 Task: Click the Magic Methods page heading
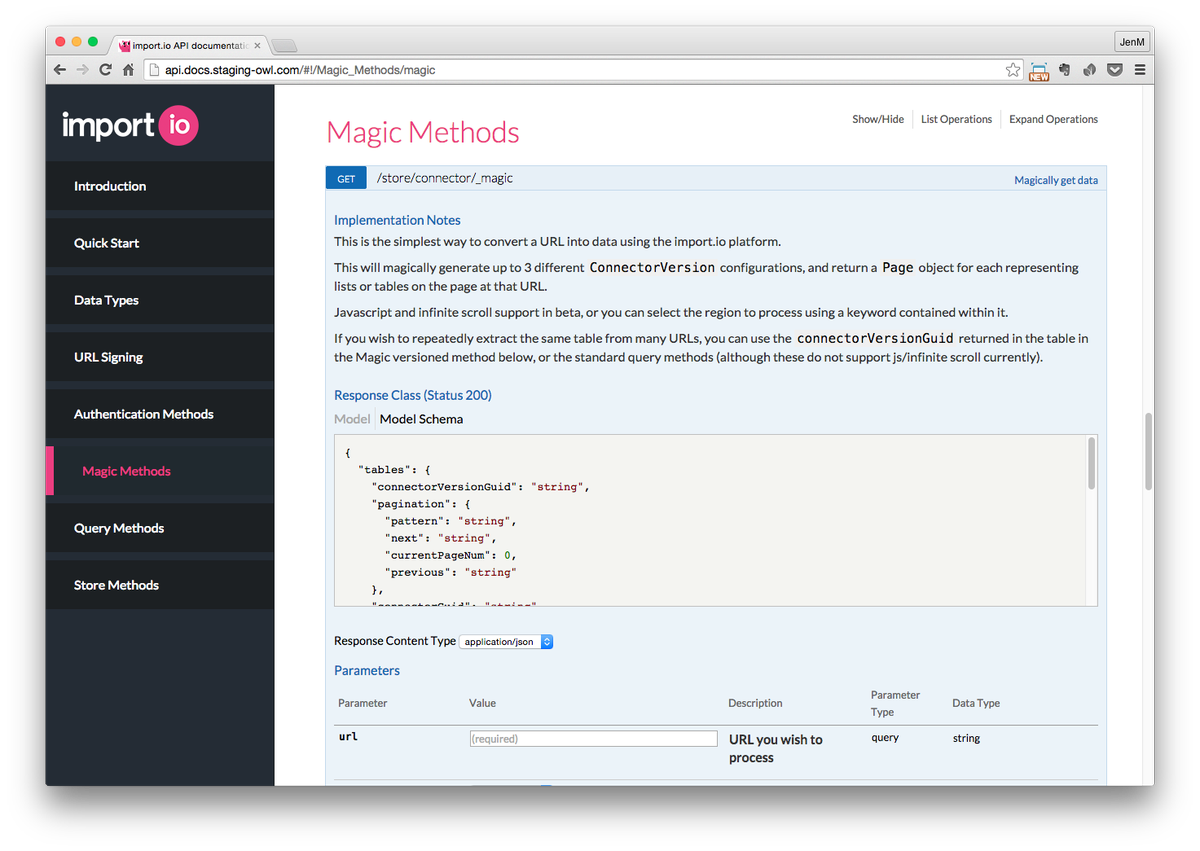click(423, 132)
